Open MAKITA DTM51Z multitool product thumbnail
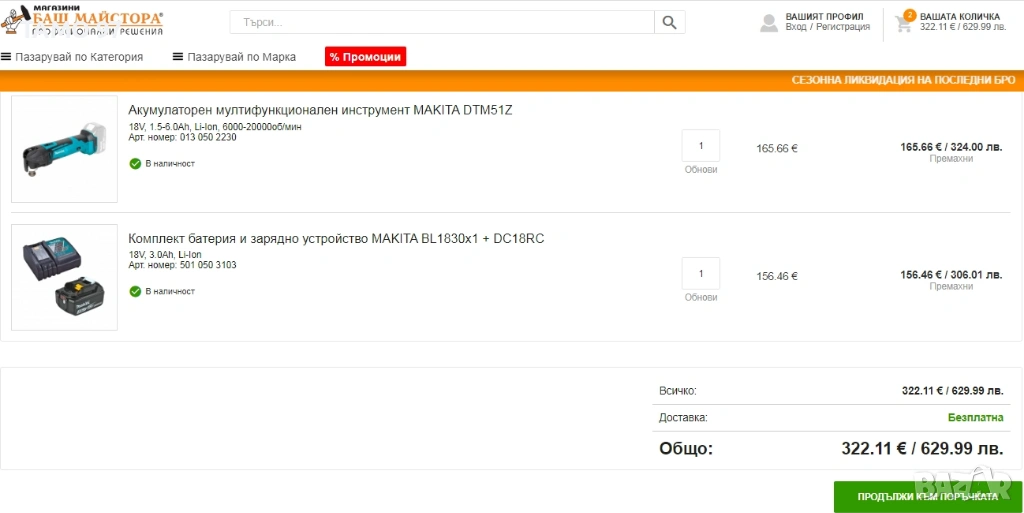 click(x=64, y=149)
